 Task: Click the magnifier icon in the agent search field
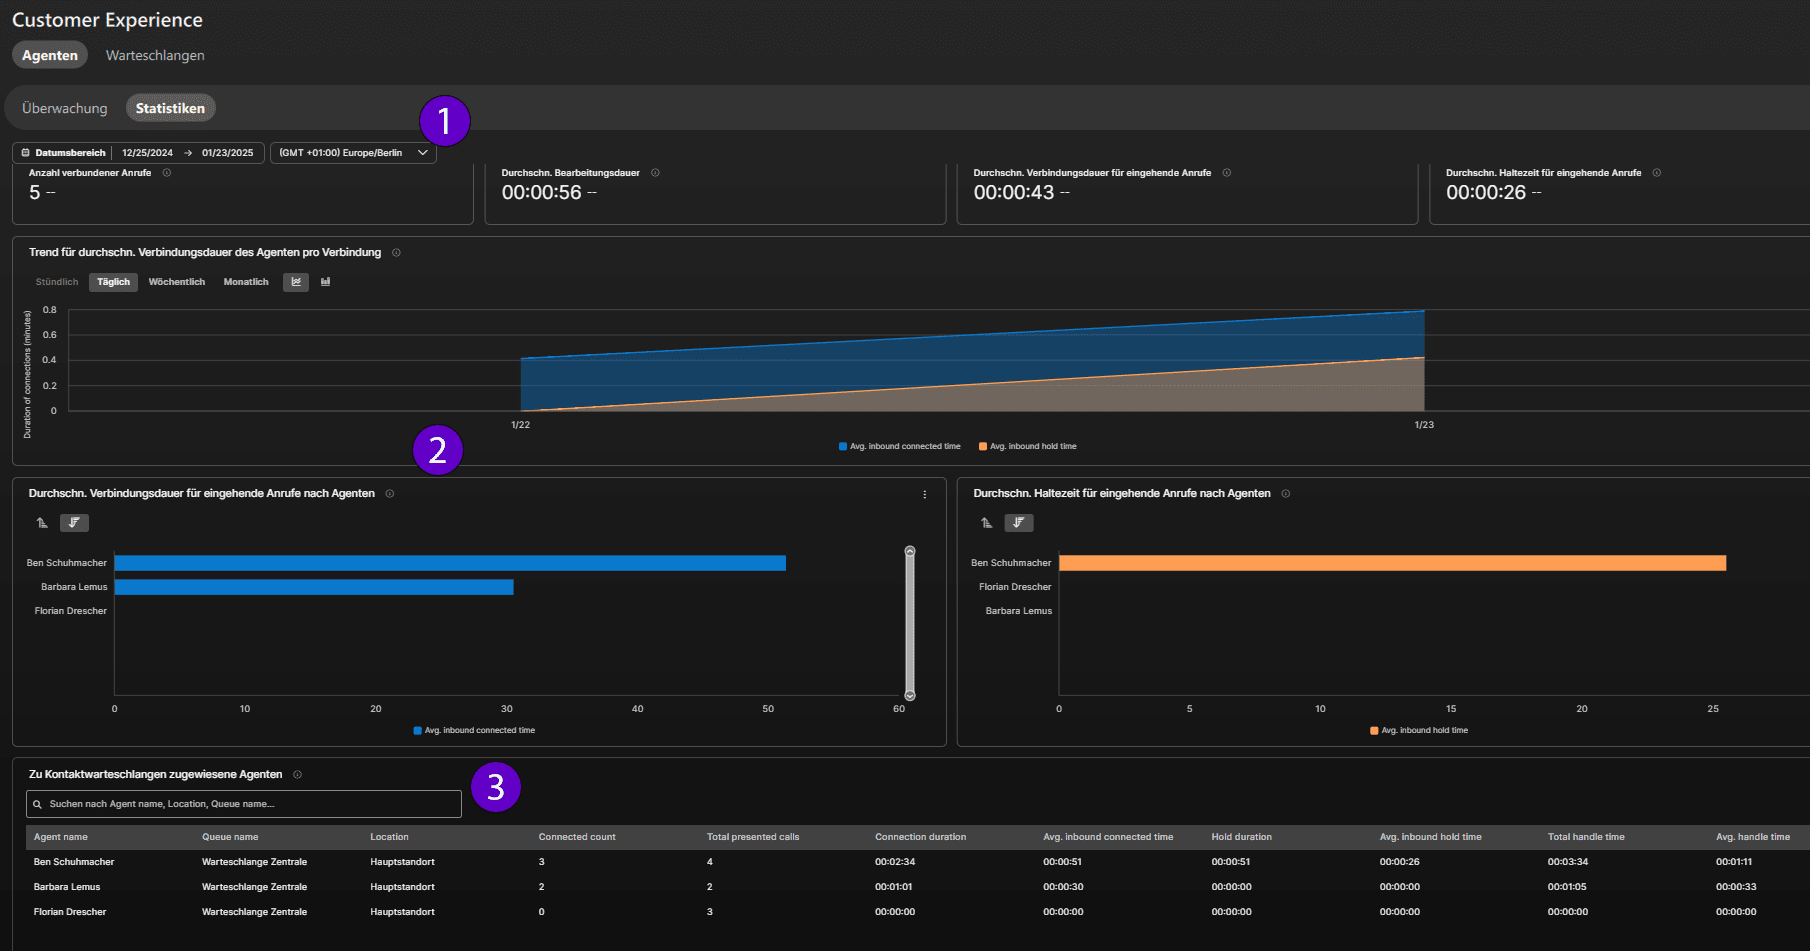[38, 804]
